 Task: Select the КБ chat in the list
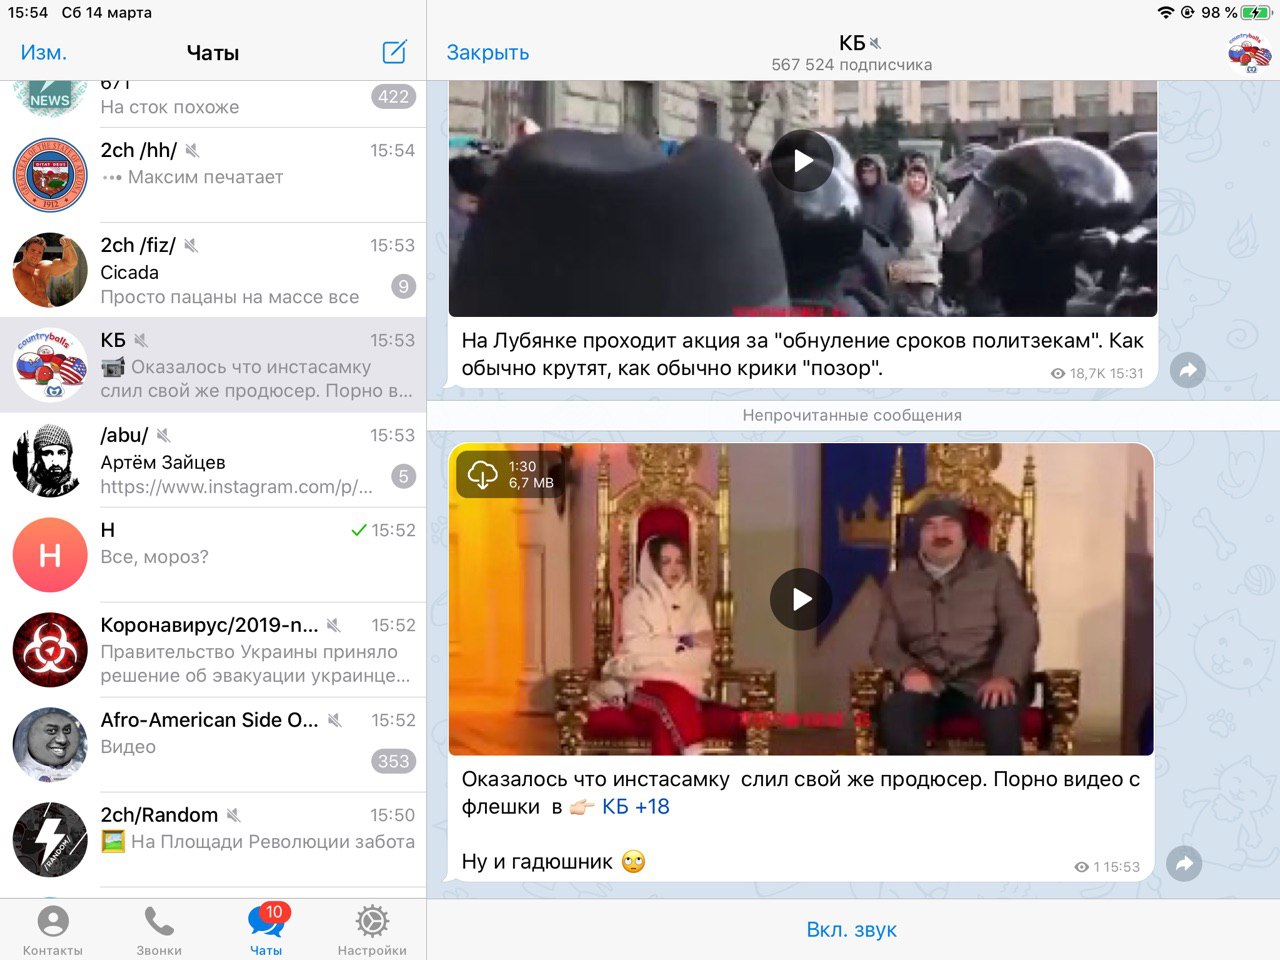[x=213, y=365]
